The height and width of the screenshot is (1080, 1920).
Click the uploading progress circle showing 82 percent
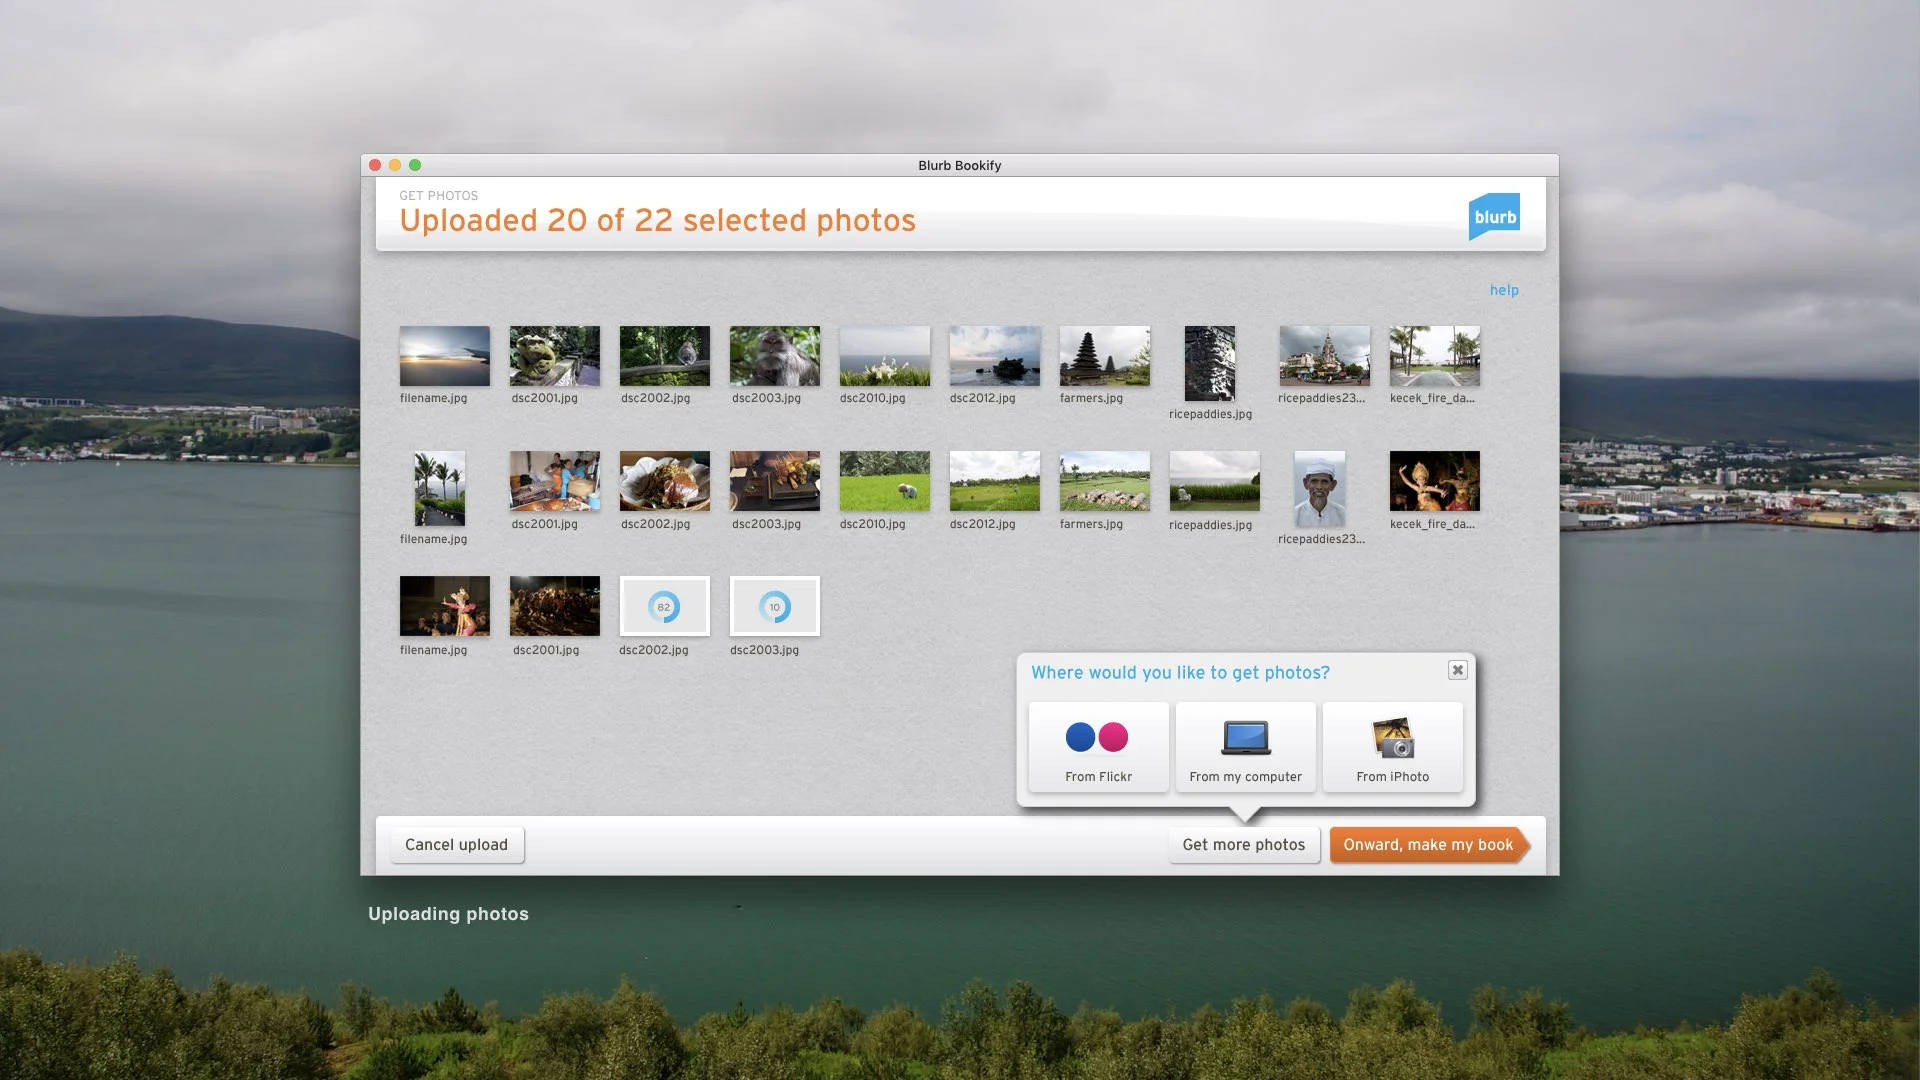pos(664,605)
